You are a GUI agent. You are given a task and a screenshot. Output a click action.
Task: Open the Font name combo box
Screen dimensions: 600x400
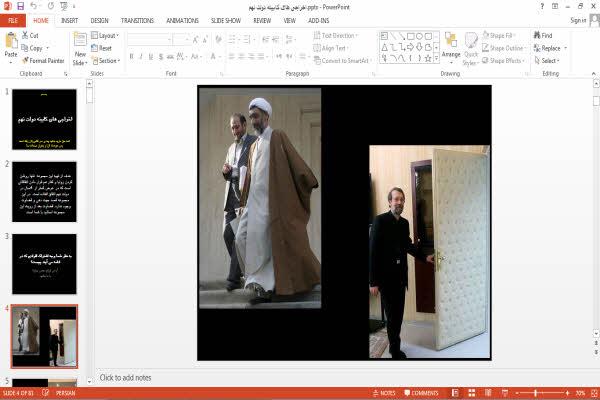coord(149,39)
